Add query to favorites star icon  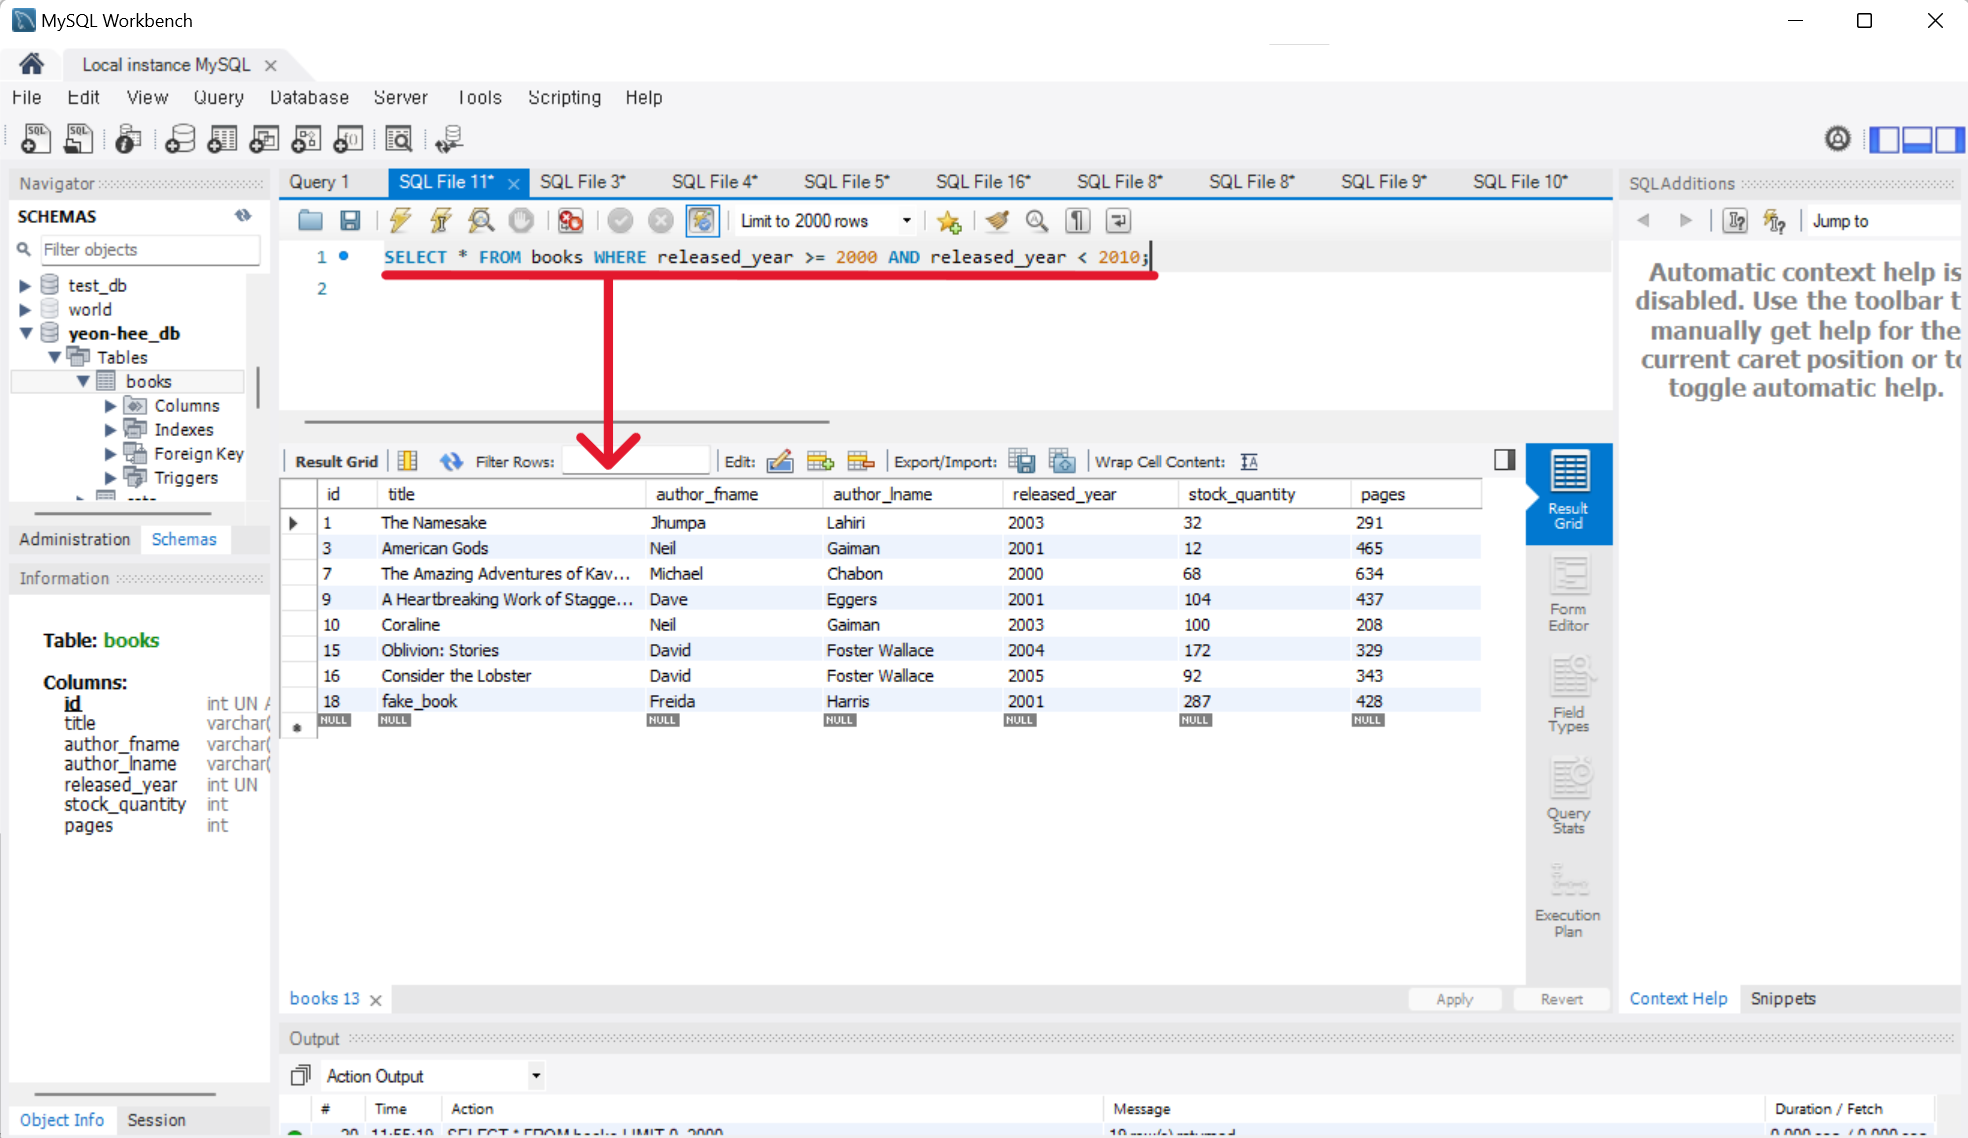coord(948,221)
